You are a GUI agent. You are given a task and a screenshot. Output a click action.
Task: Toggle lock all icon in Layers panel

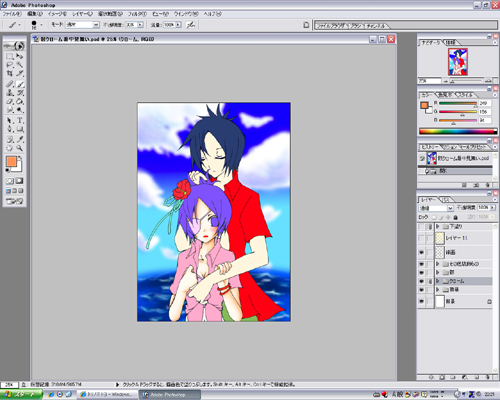coord(455,217)
